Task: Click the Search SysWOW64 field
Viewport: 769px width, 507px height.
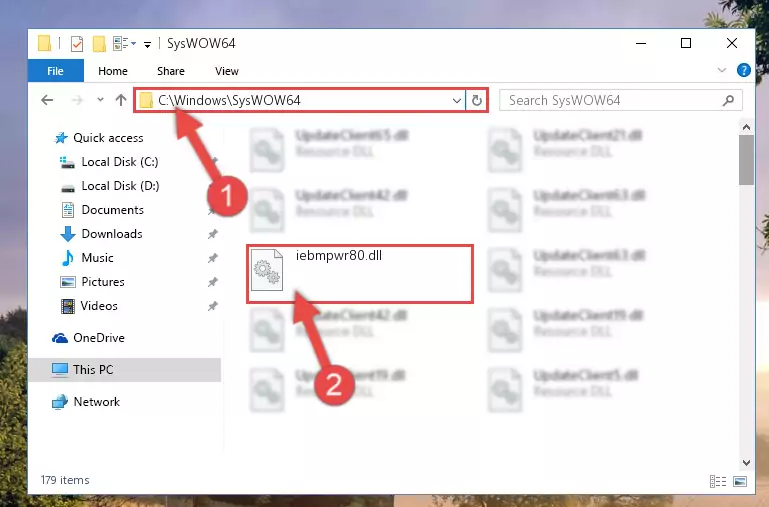Action: tap(621, 101)
